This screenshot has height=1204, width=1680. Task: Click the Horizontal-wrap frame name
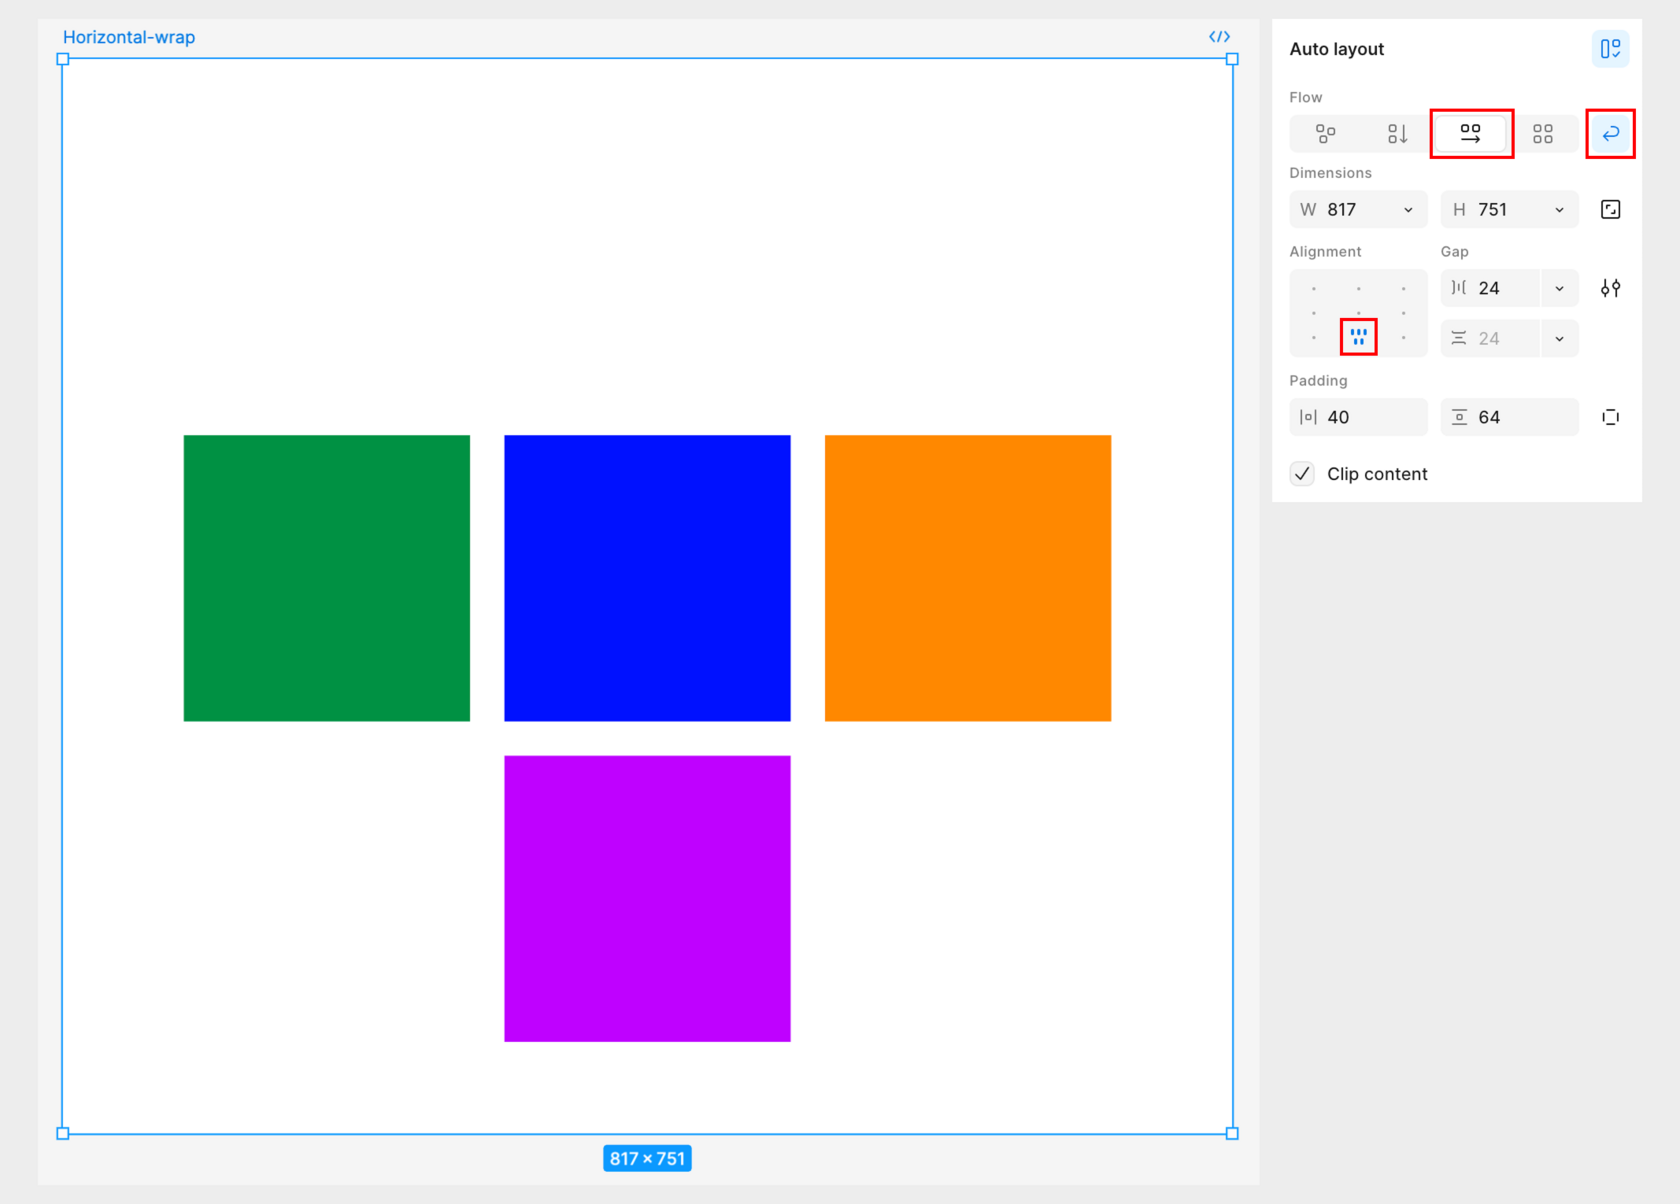pos(129,37)
